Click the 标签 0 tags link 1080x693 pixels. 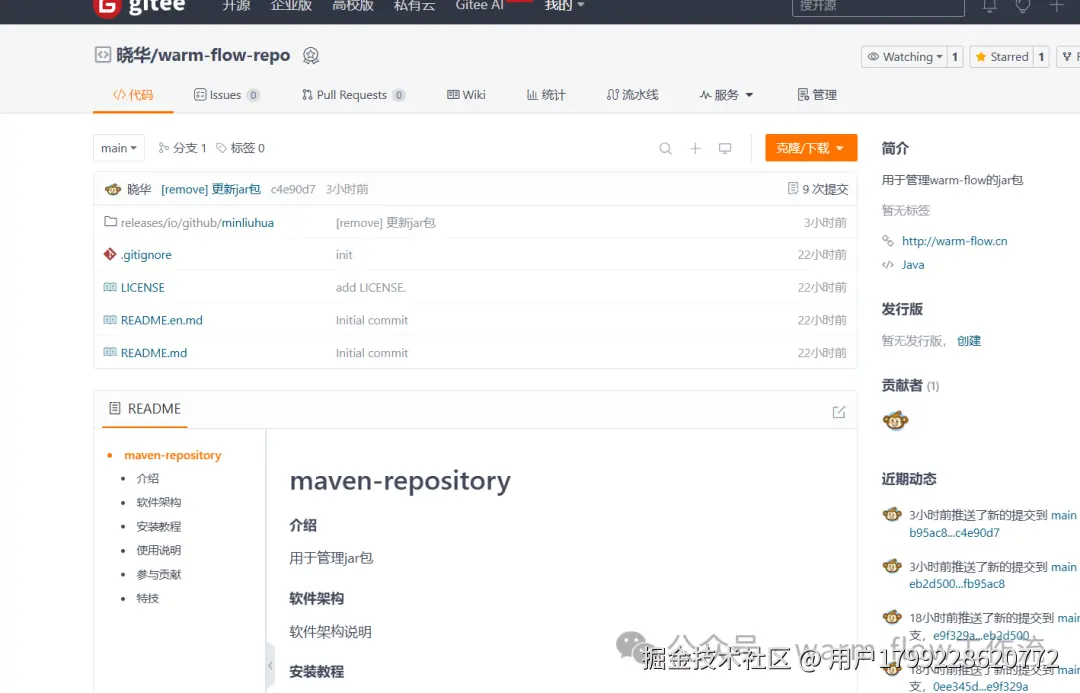(x=240, y=148)
